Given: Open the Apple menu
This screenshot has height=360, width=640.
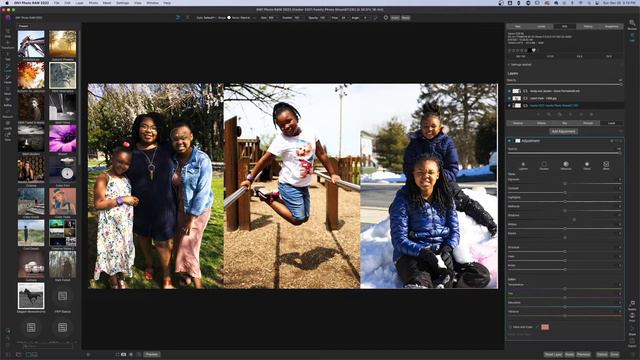Looking at the screenshot, I should (x=7, y=3).
